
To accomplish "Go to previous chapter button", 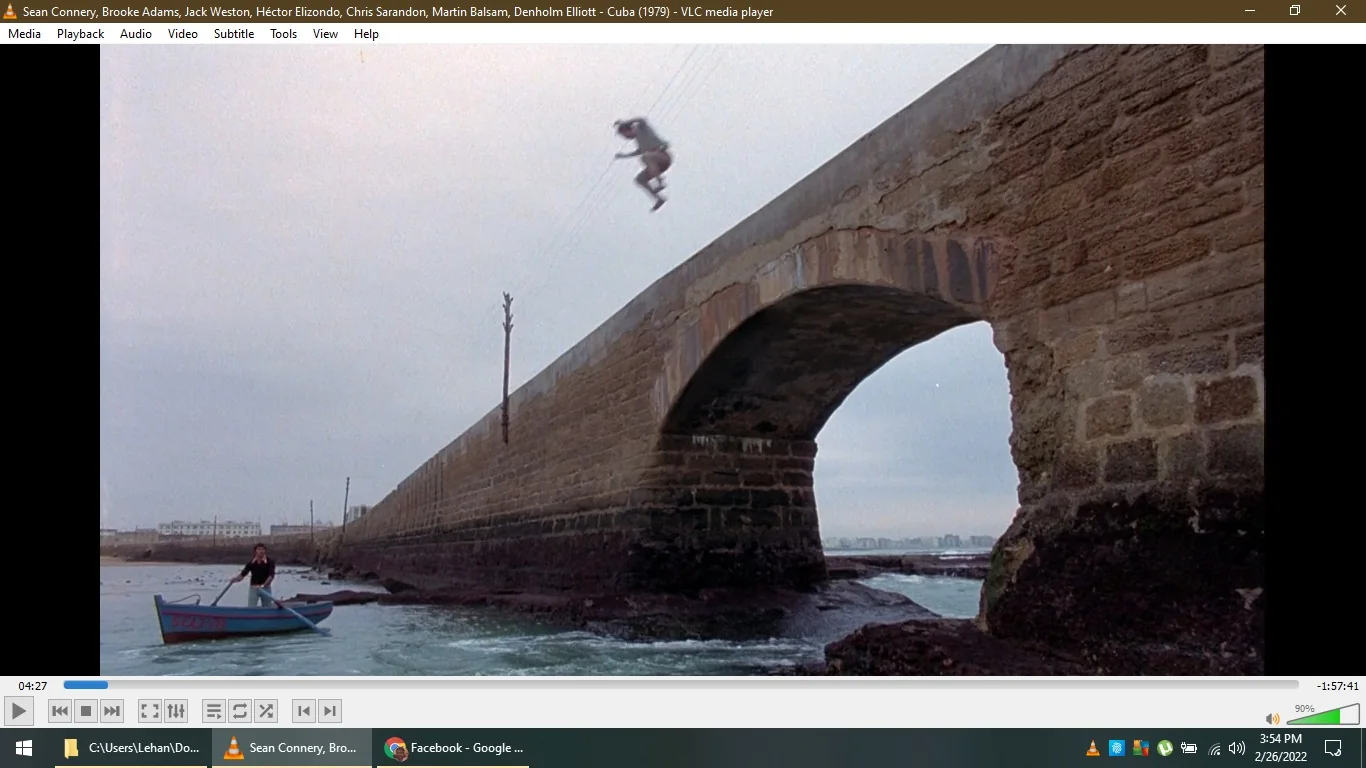I will (x=304, y=711).
